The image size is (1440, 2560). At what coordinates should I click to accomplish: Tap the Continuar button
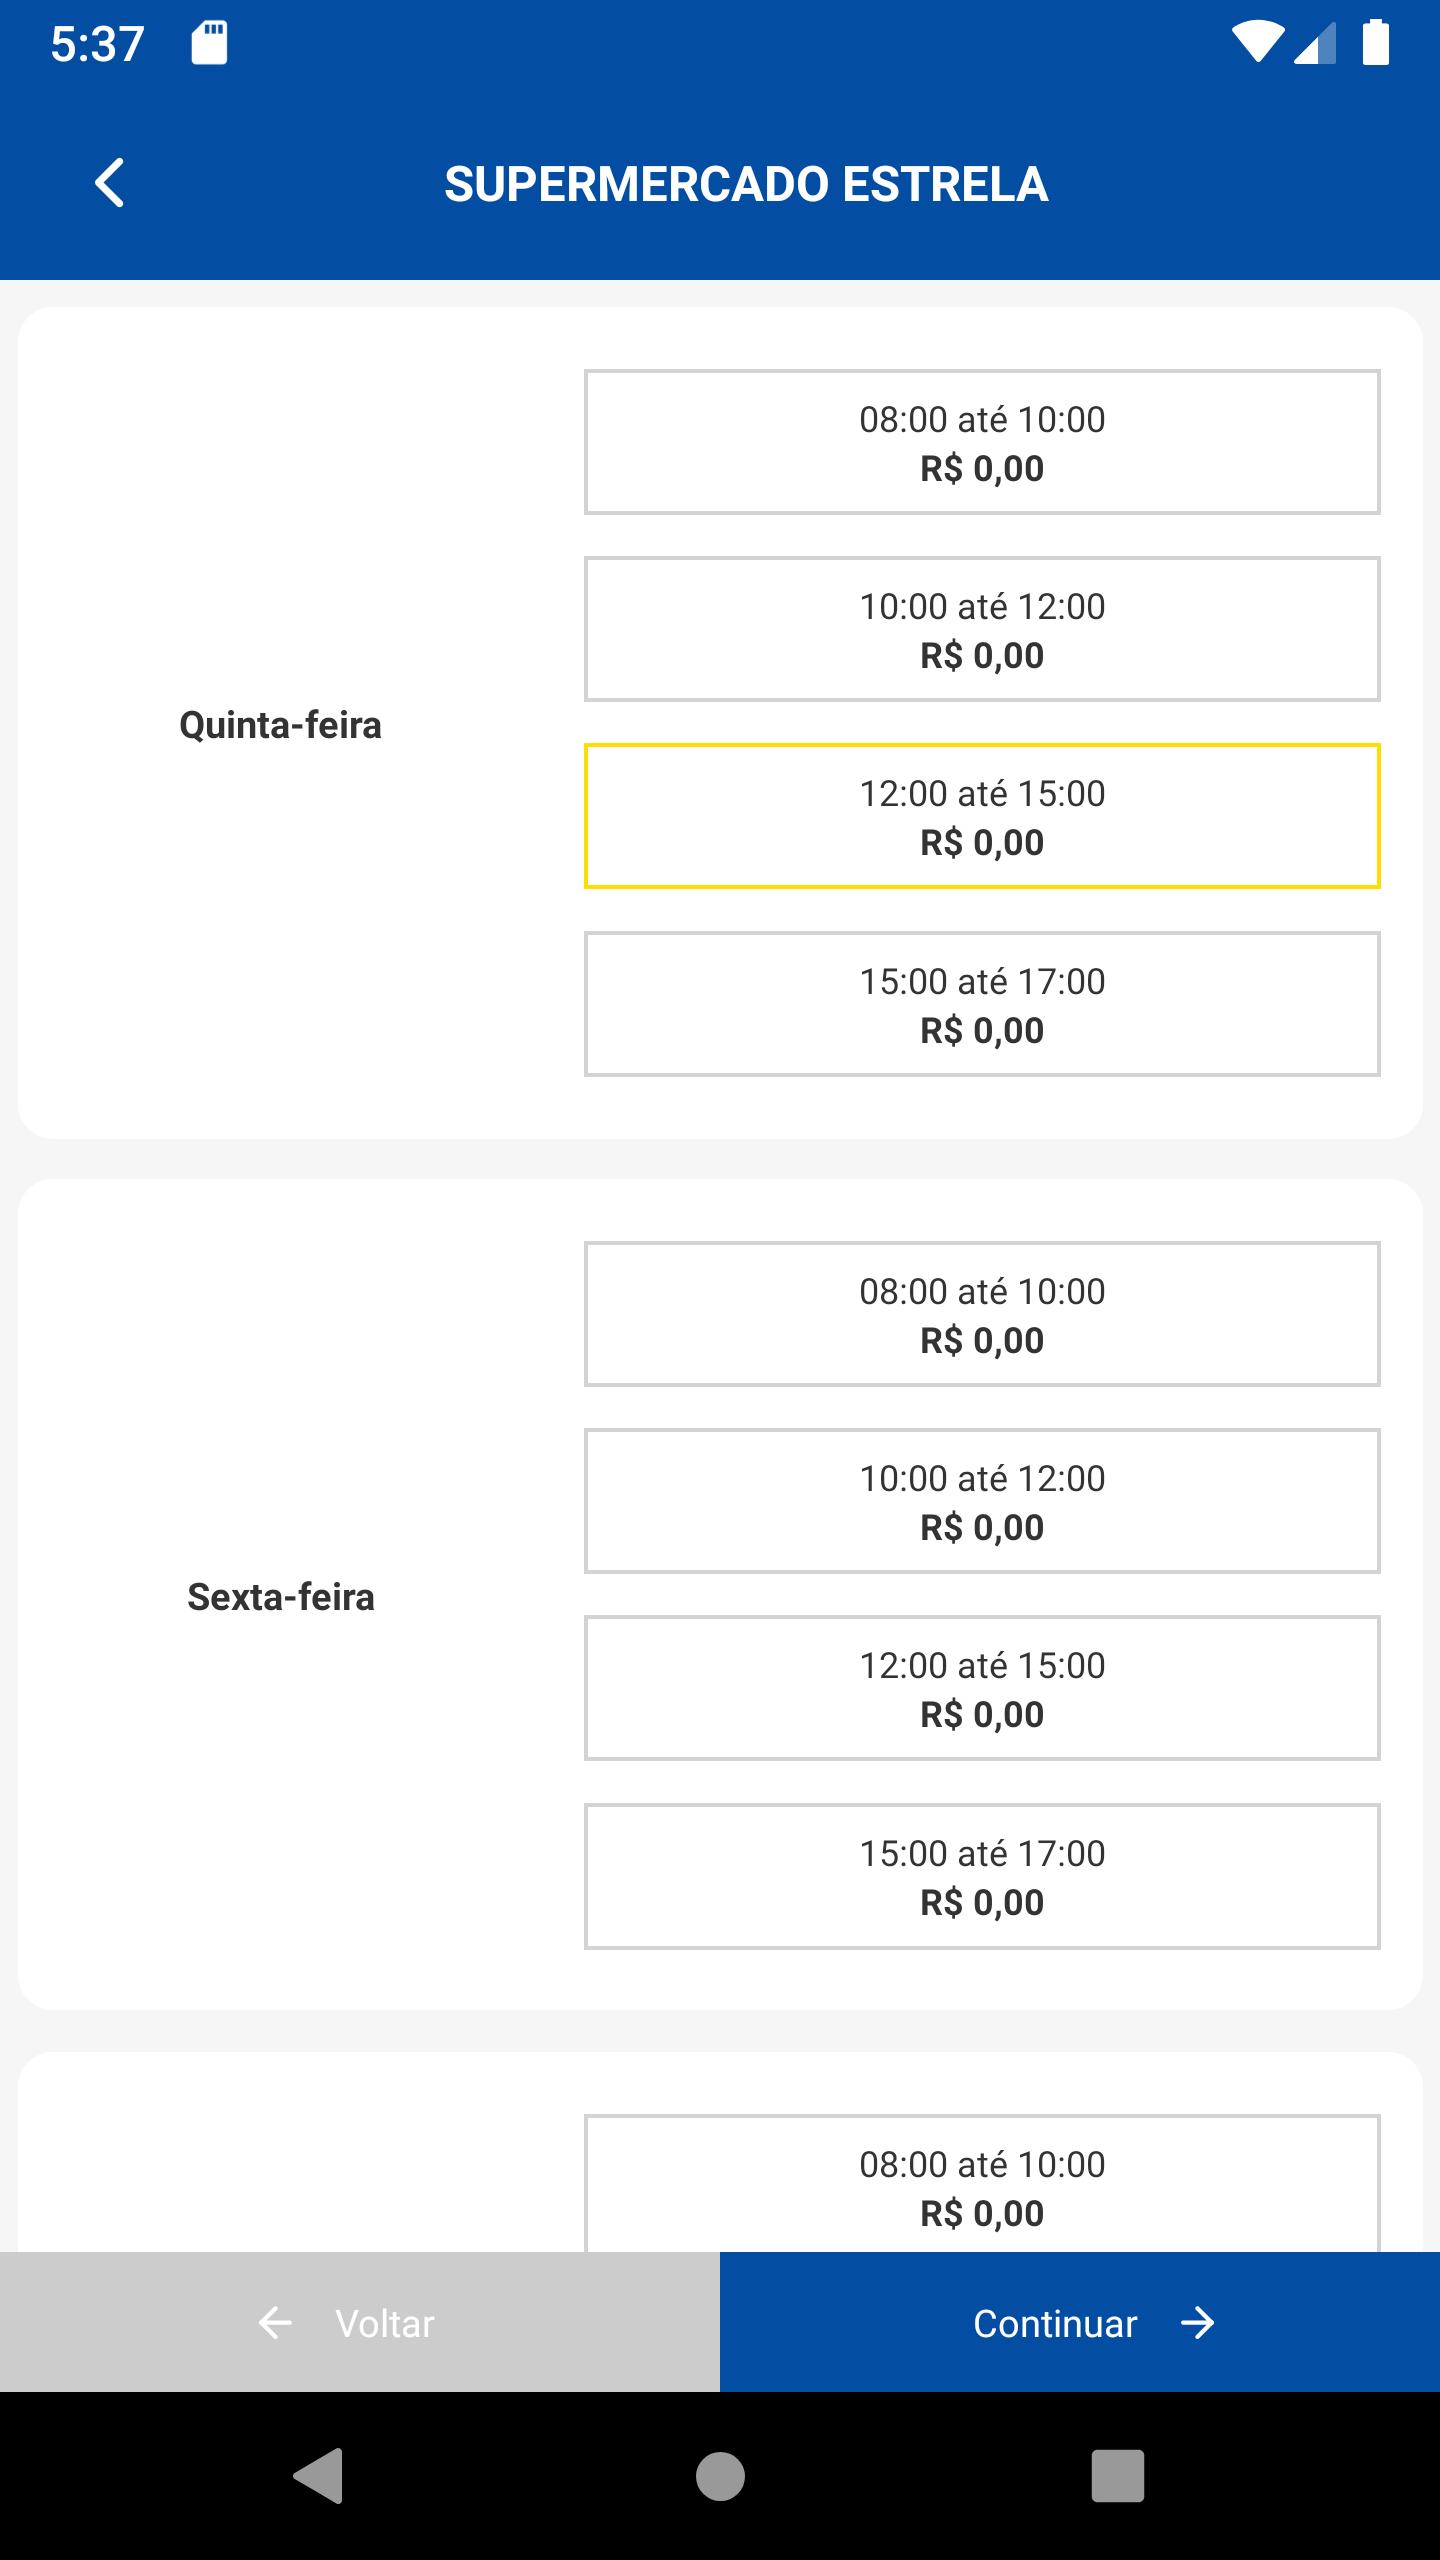[x=1080, y=2322]
